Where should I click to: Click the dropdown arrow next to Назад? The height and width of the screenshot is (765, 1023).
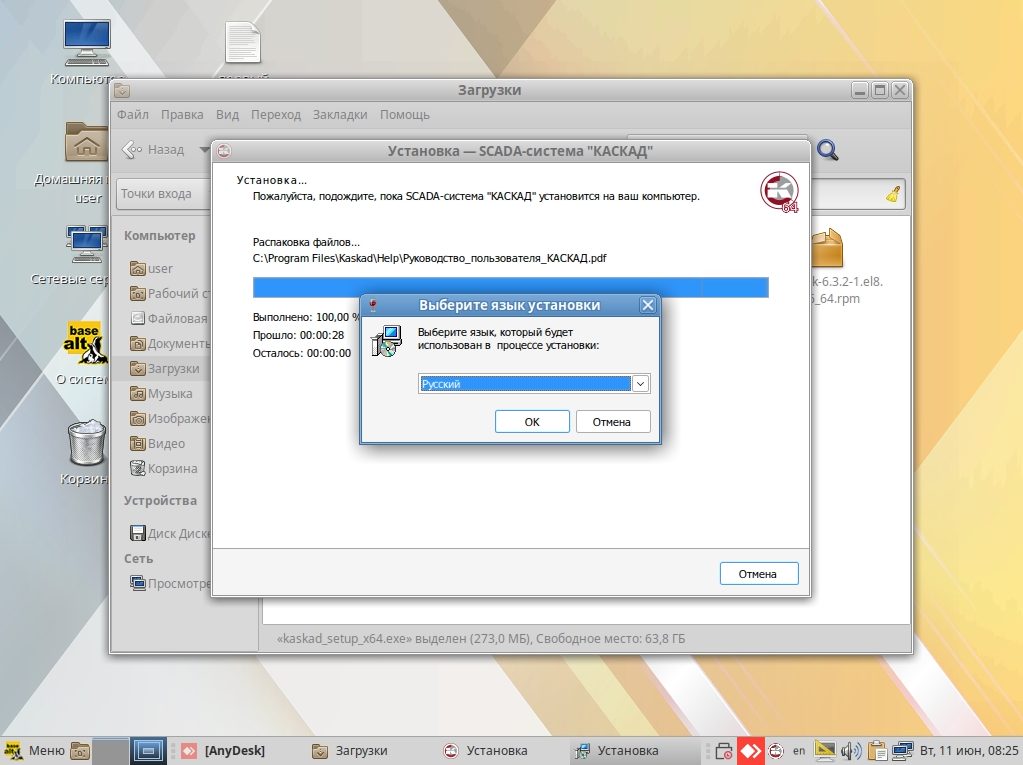tap(204, 150)
